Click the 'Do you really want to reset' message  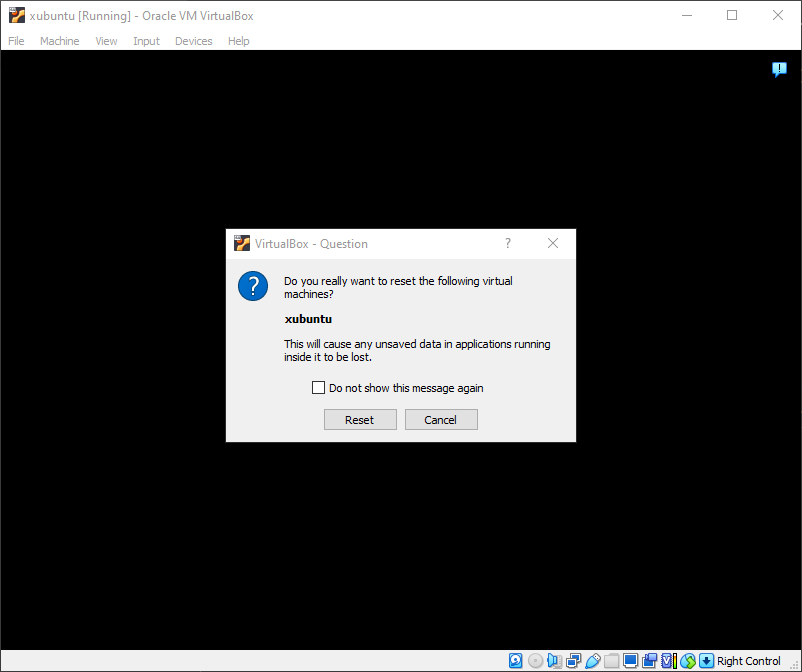pos(398,287)
